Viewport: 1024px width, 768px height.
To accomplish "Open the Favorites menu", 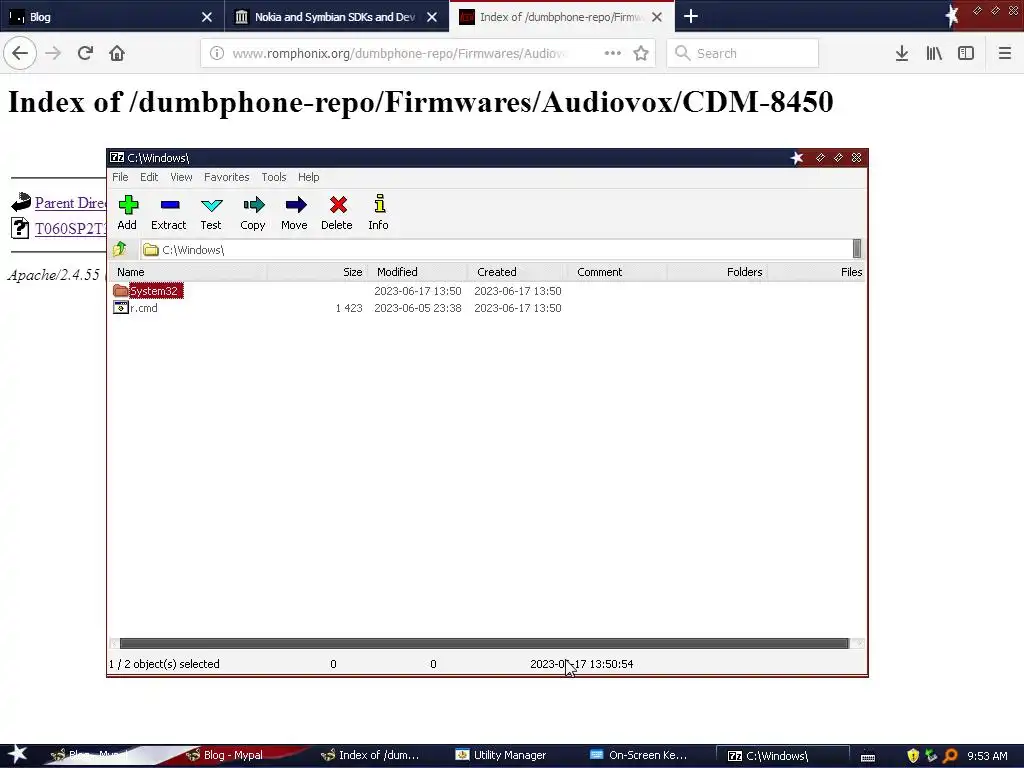I will [227, 177].
